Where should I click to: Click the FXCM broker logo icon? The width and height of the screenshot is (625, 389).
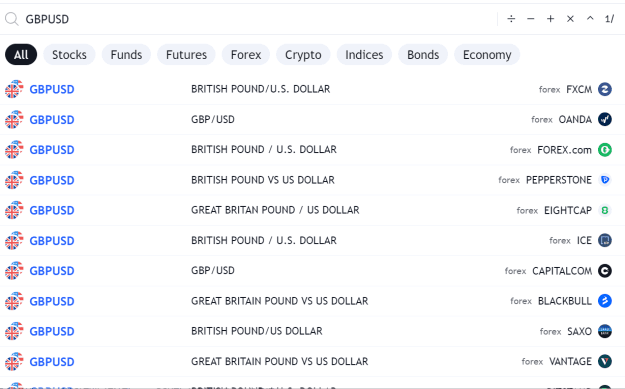click(605, 89)
